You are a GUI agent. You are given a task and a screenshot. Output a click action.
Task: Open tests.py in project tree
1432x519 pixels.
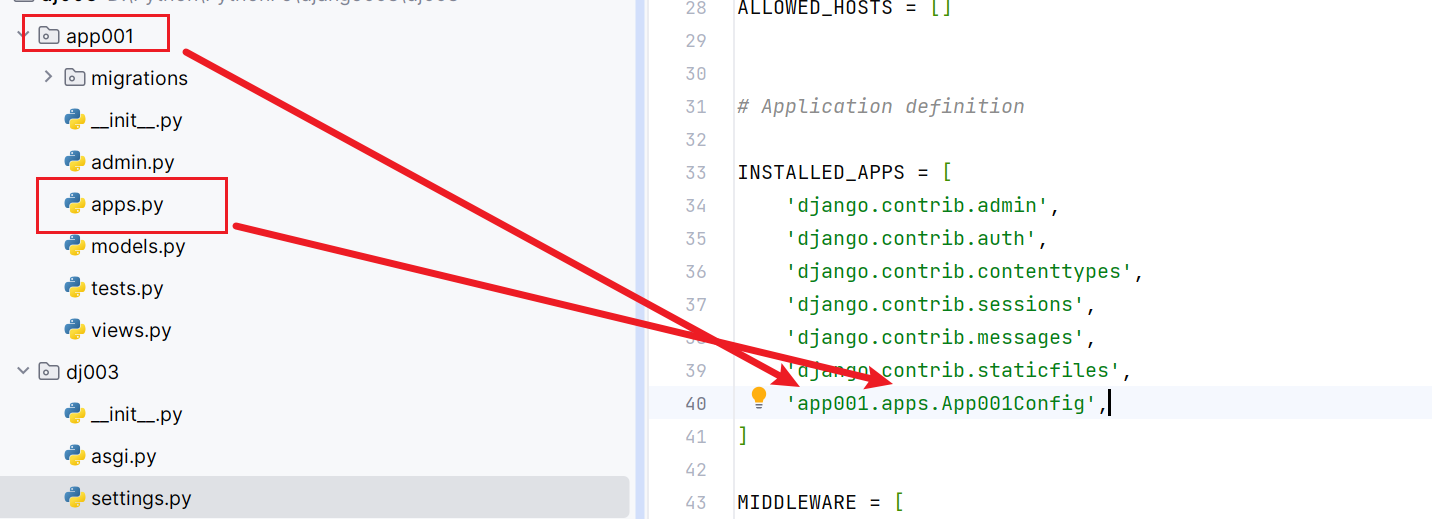click(127, 289)
